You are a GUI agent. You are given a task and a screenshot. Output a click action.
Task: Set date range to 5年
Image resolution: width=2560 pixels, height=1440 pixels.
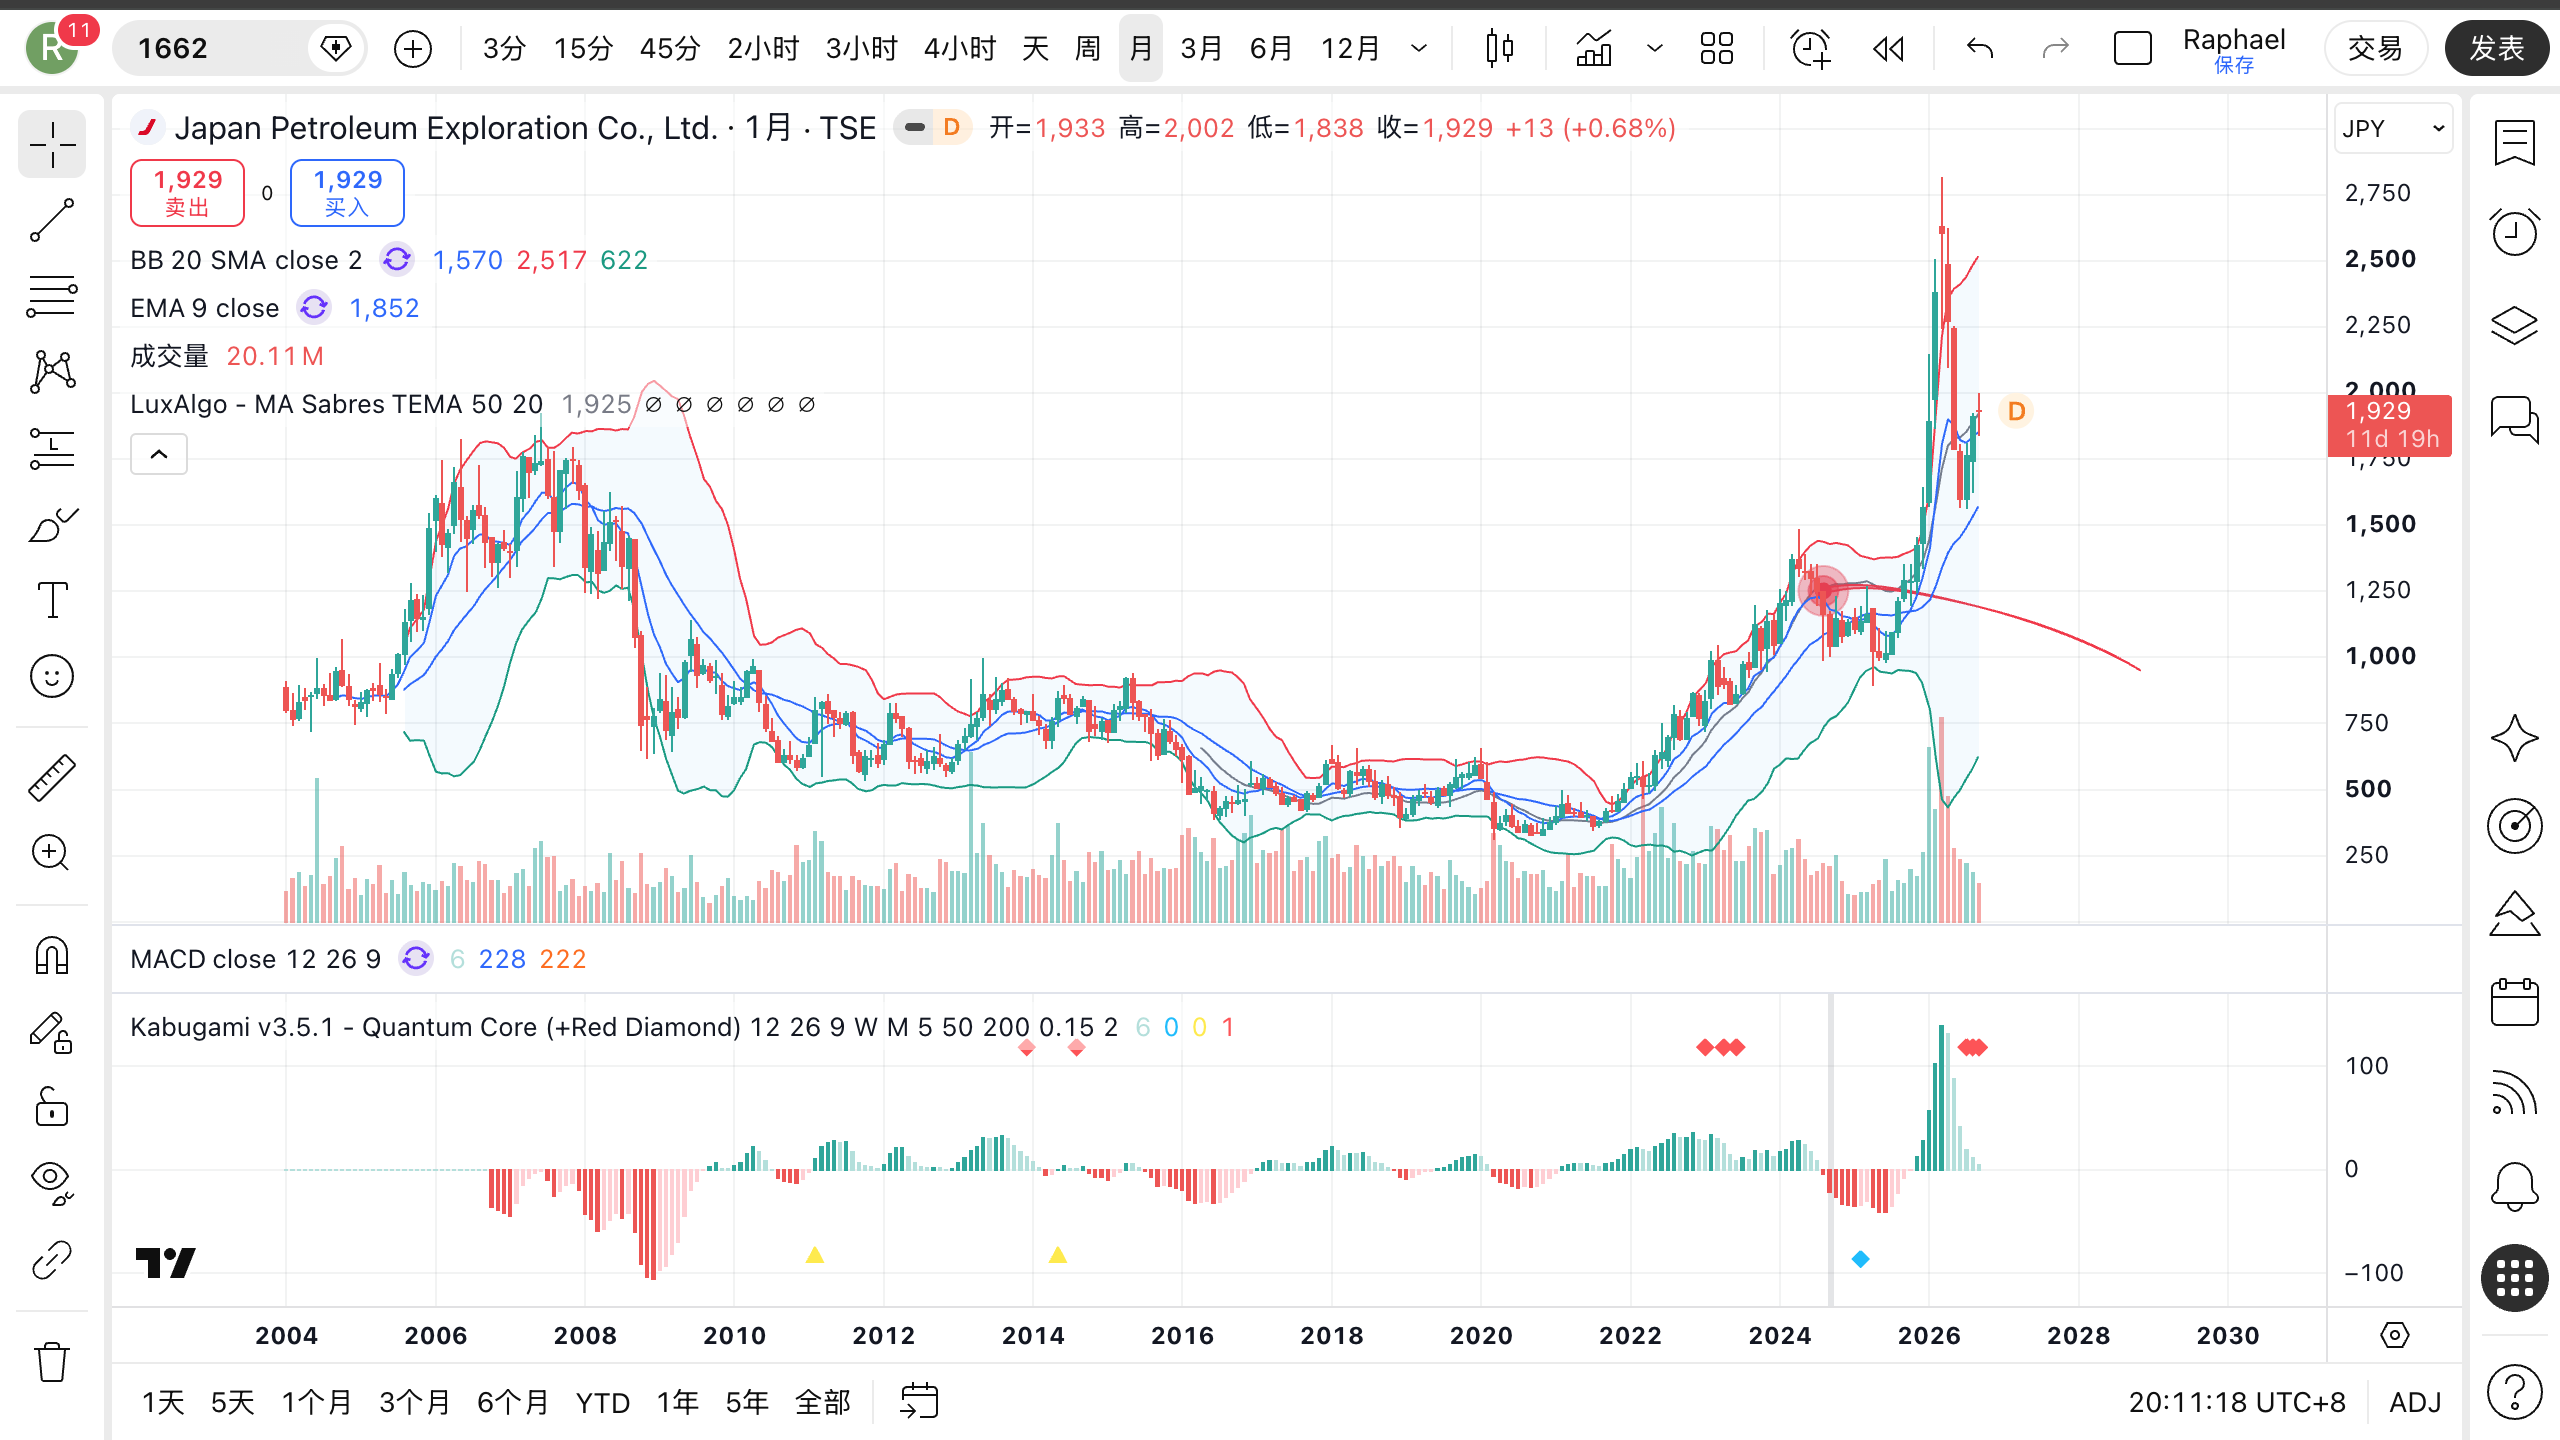[x=747, y=1402]
